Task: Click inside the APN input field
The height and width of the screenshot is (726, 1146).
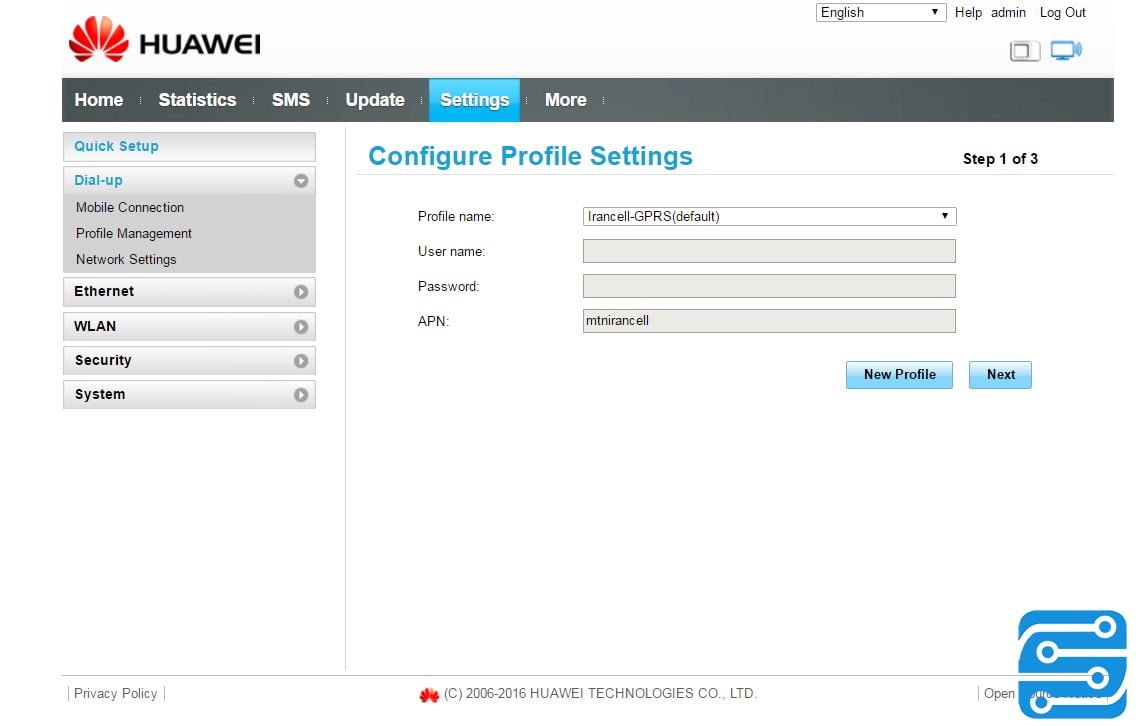Action: pos(768,320)
